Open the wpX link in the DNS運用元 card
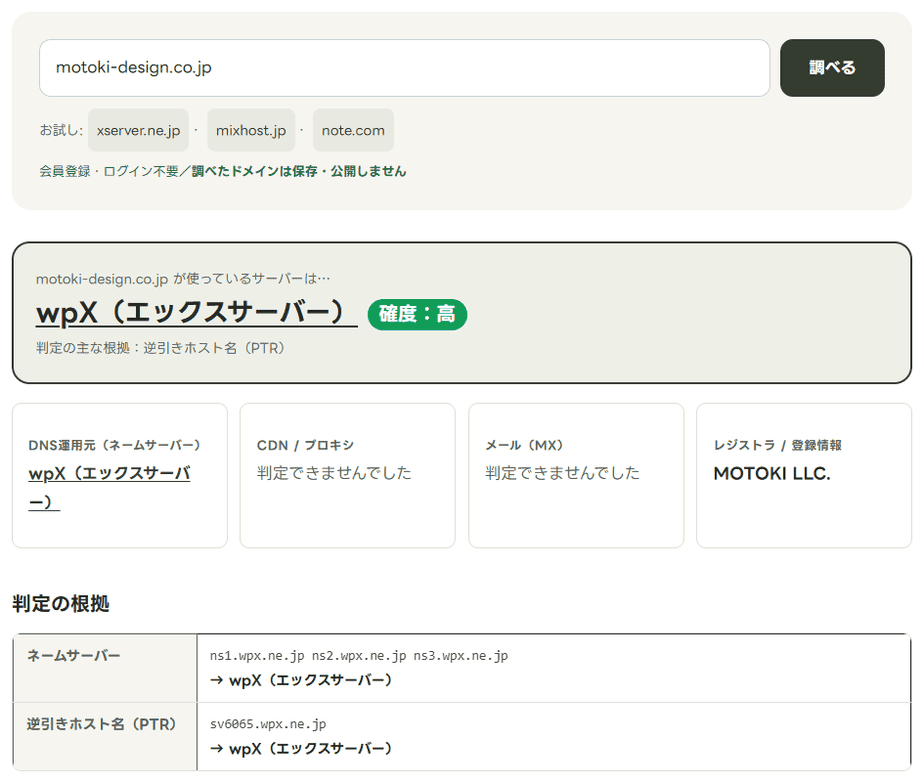 [109, 488]
